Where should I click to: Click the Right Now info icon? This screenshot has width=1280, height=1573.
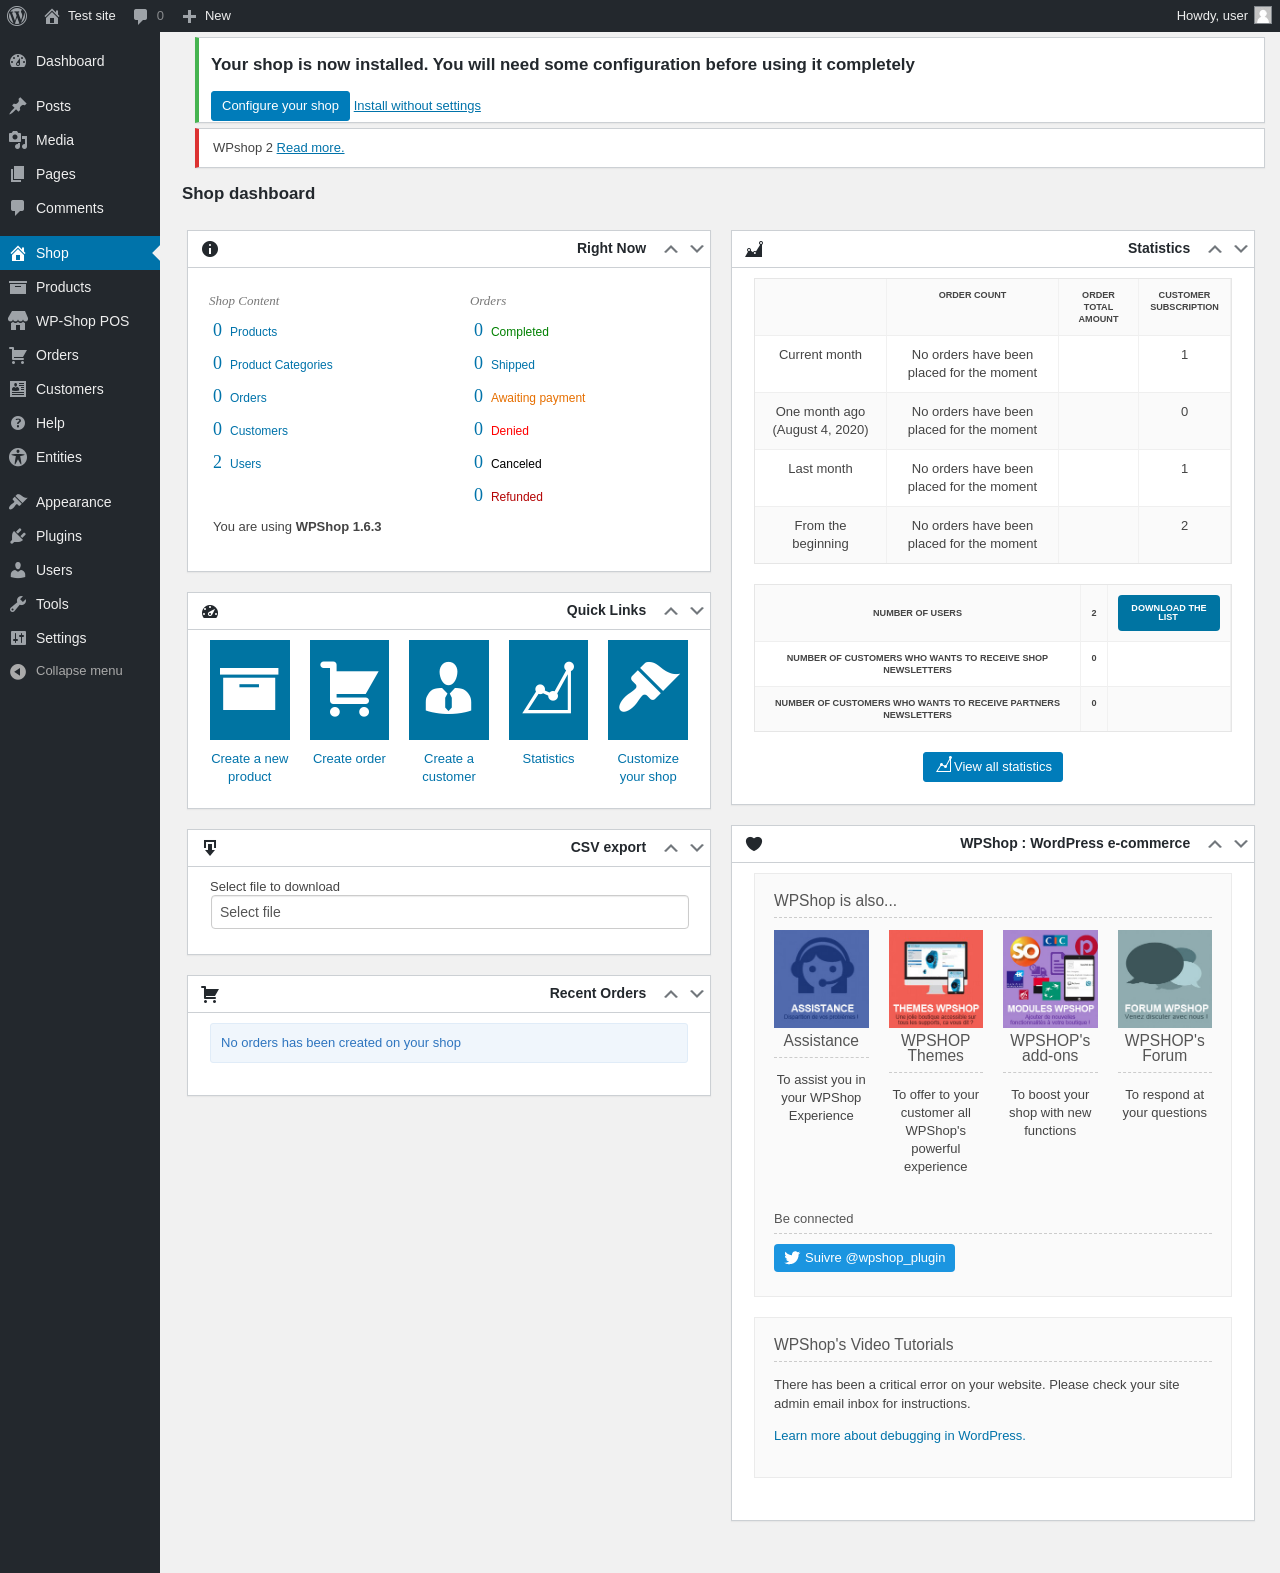(210, 249)
